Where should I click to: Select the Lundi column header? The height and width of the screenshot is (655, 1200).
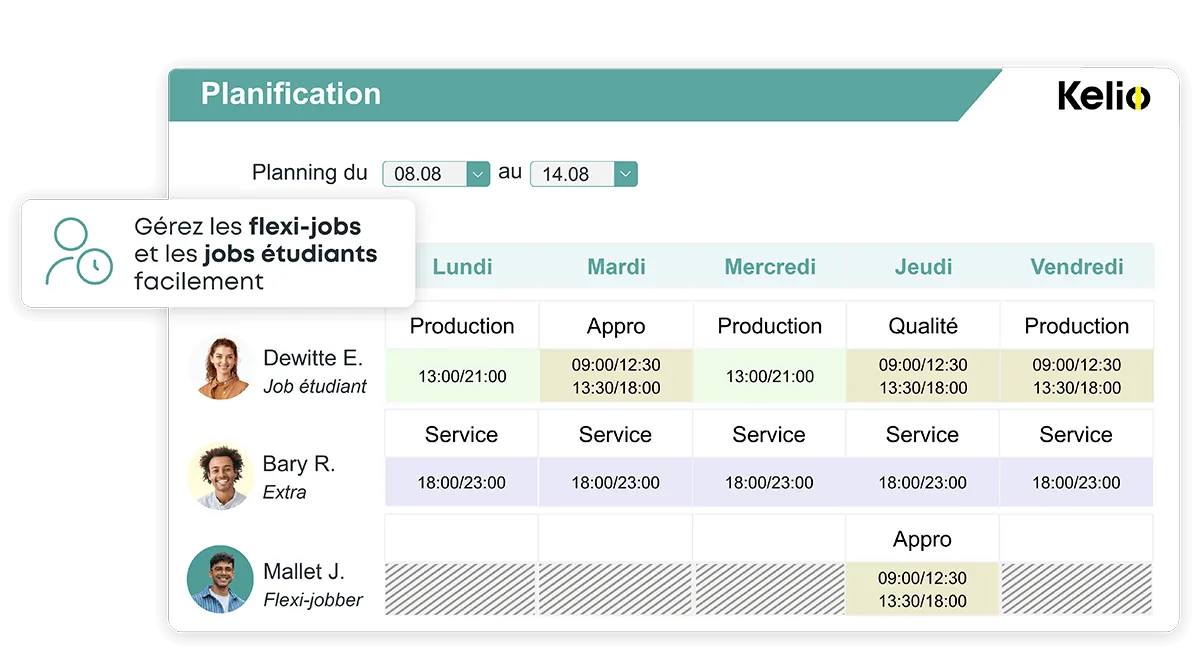462,267
